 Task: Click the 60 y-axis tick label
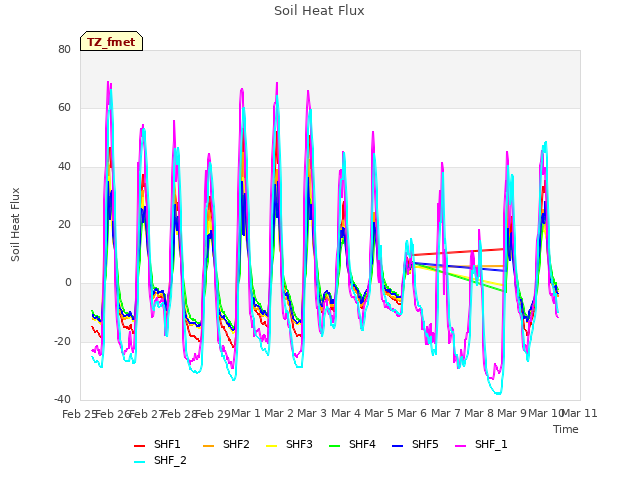point(64,108)
